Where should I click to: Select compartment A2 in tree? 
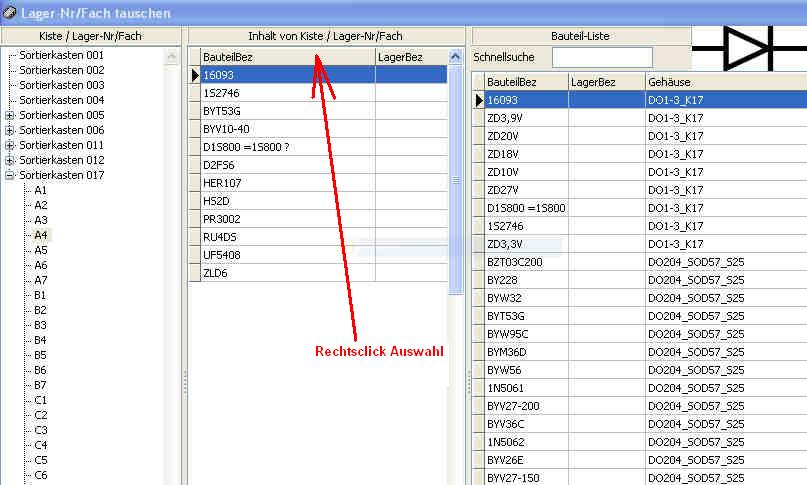(41, 205)
